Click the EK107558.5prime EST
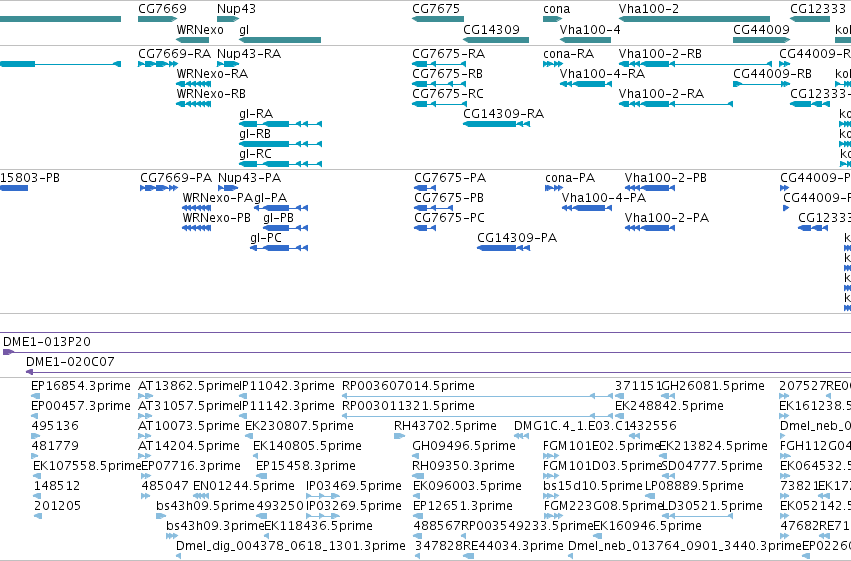This screenshot has width=851, height=561. tap(38, 477)
